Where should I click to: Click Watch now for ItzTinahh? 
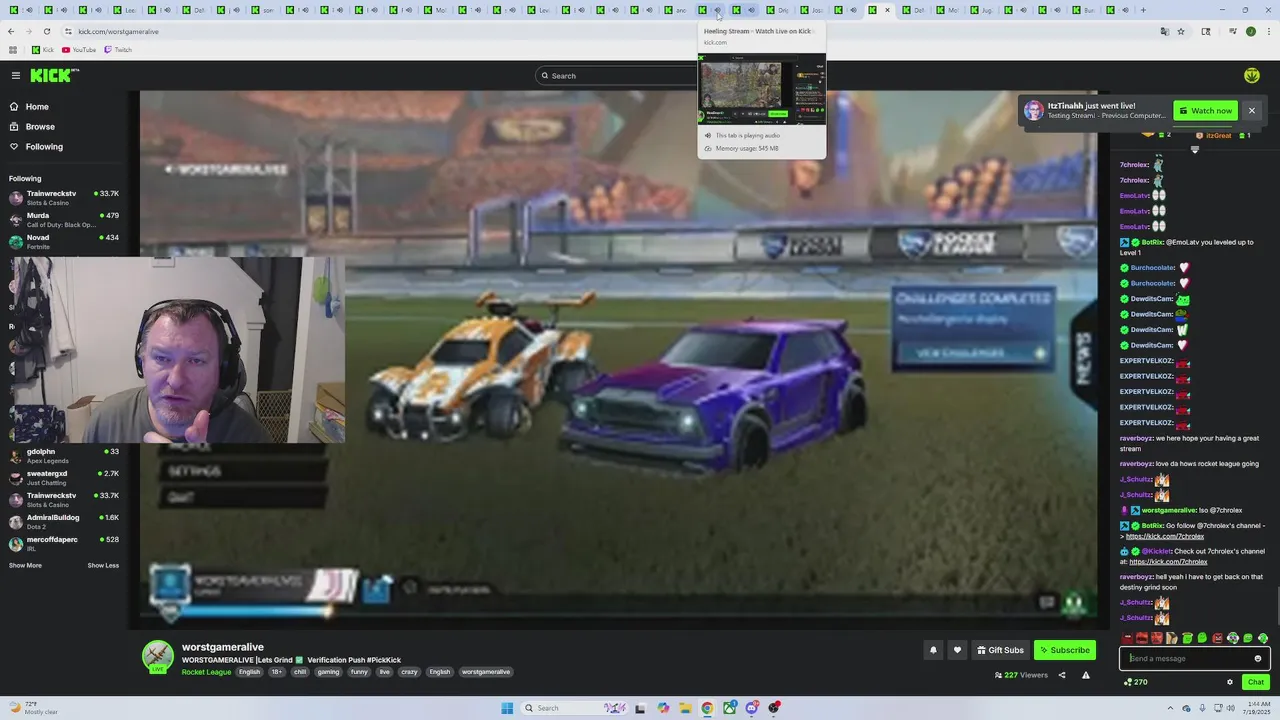[1206, 111]
